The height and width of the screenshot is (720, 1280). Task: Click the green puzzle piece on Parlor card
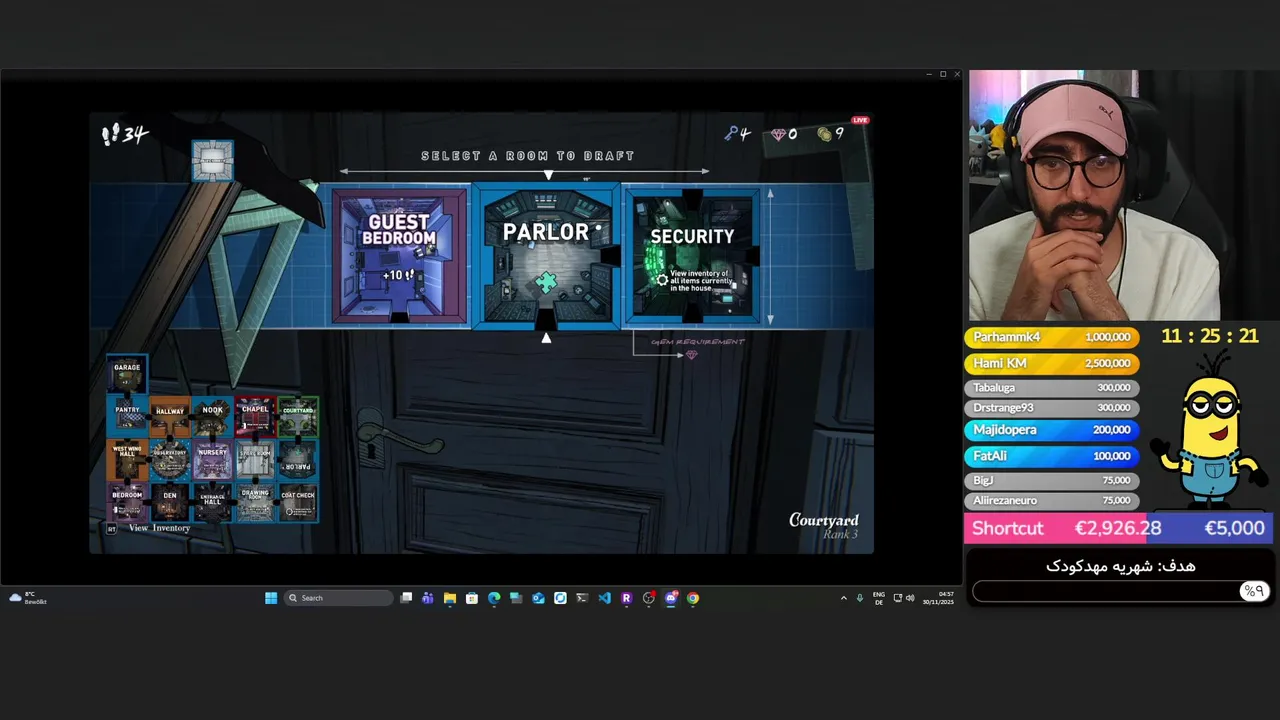pyautogui.click(x=546, y=282)
